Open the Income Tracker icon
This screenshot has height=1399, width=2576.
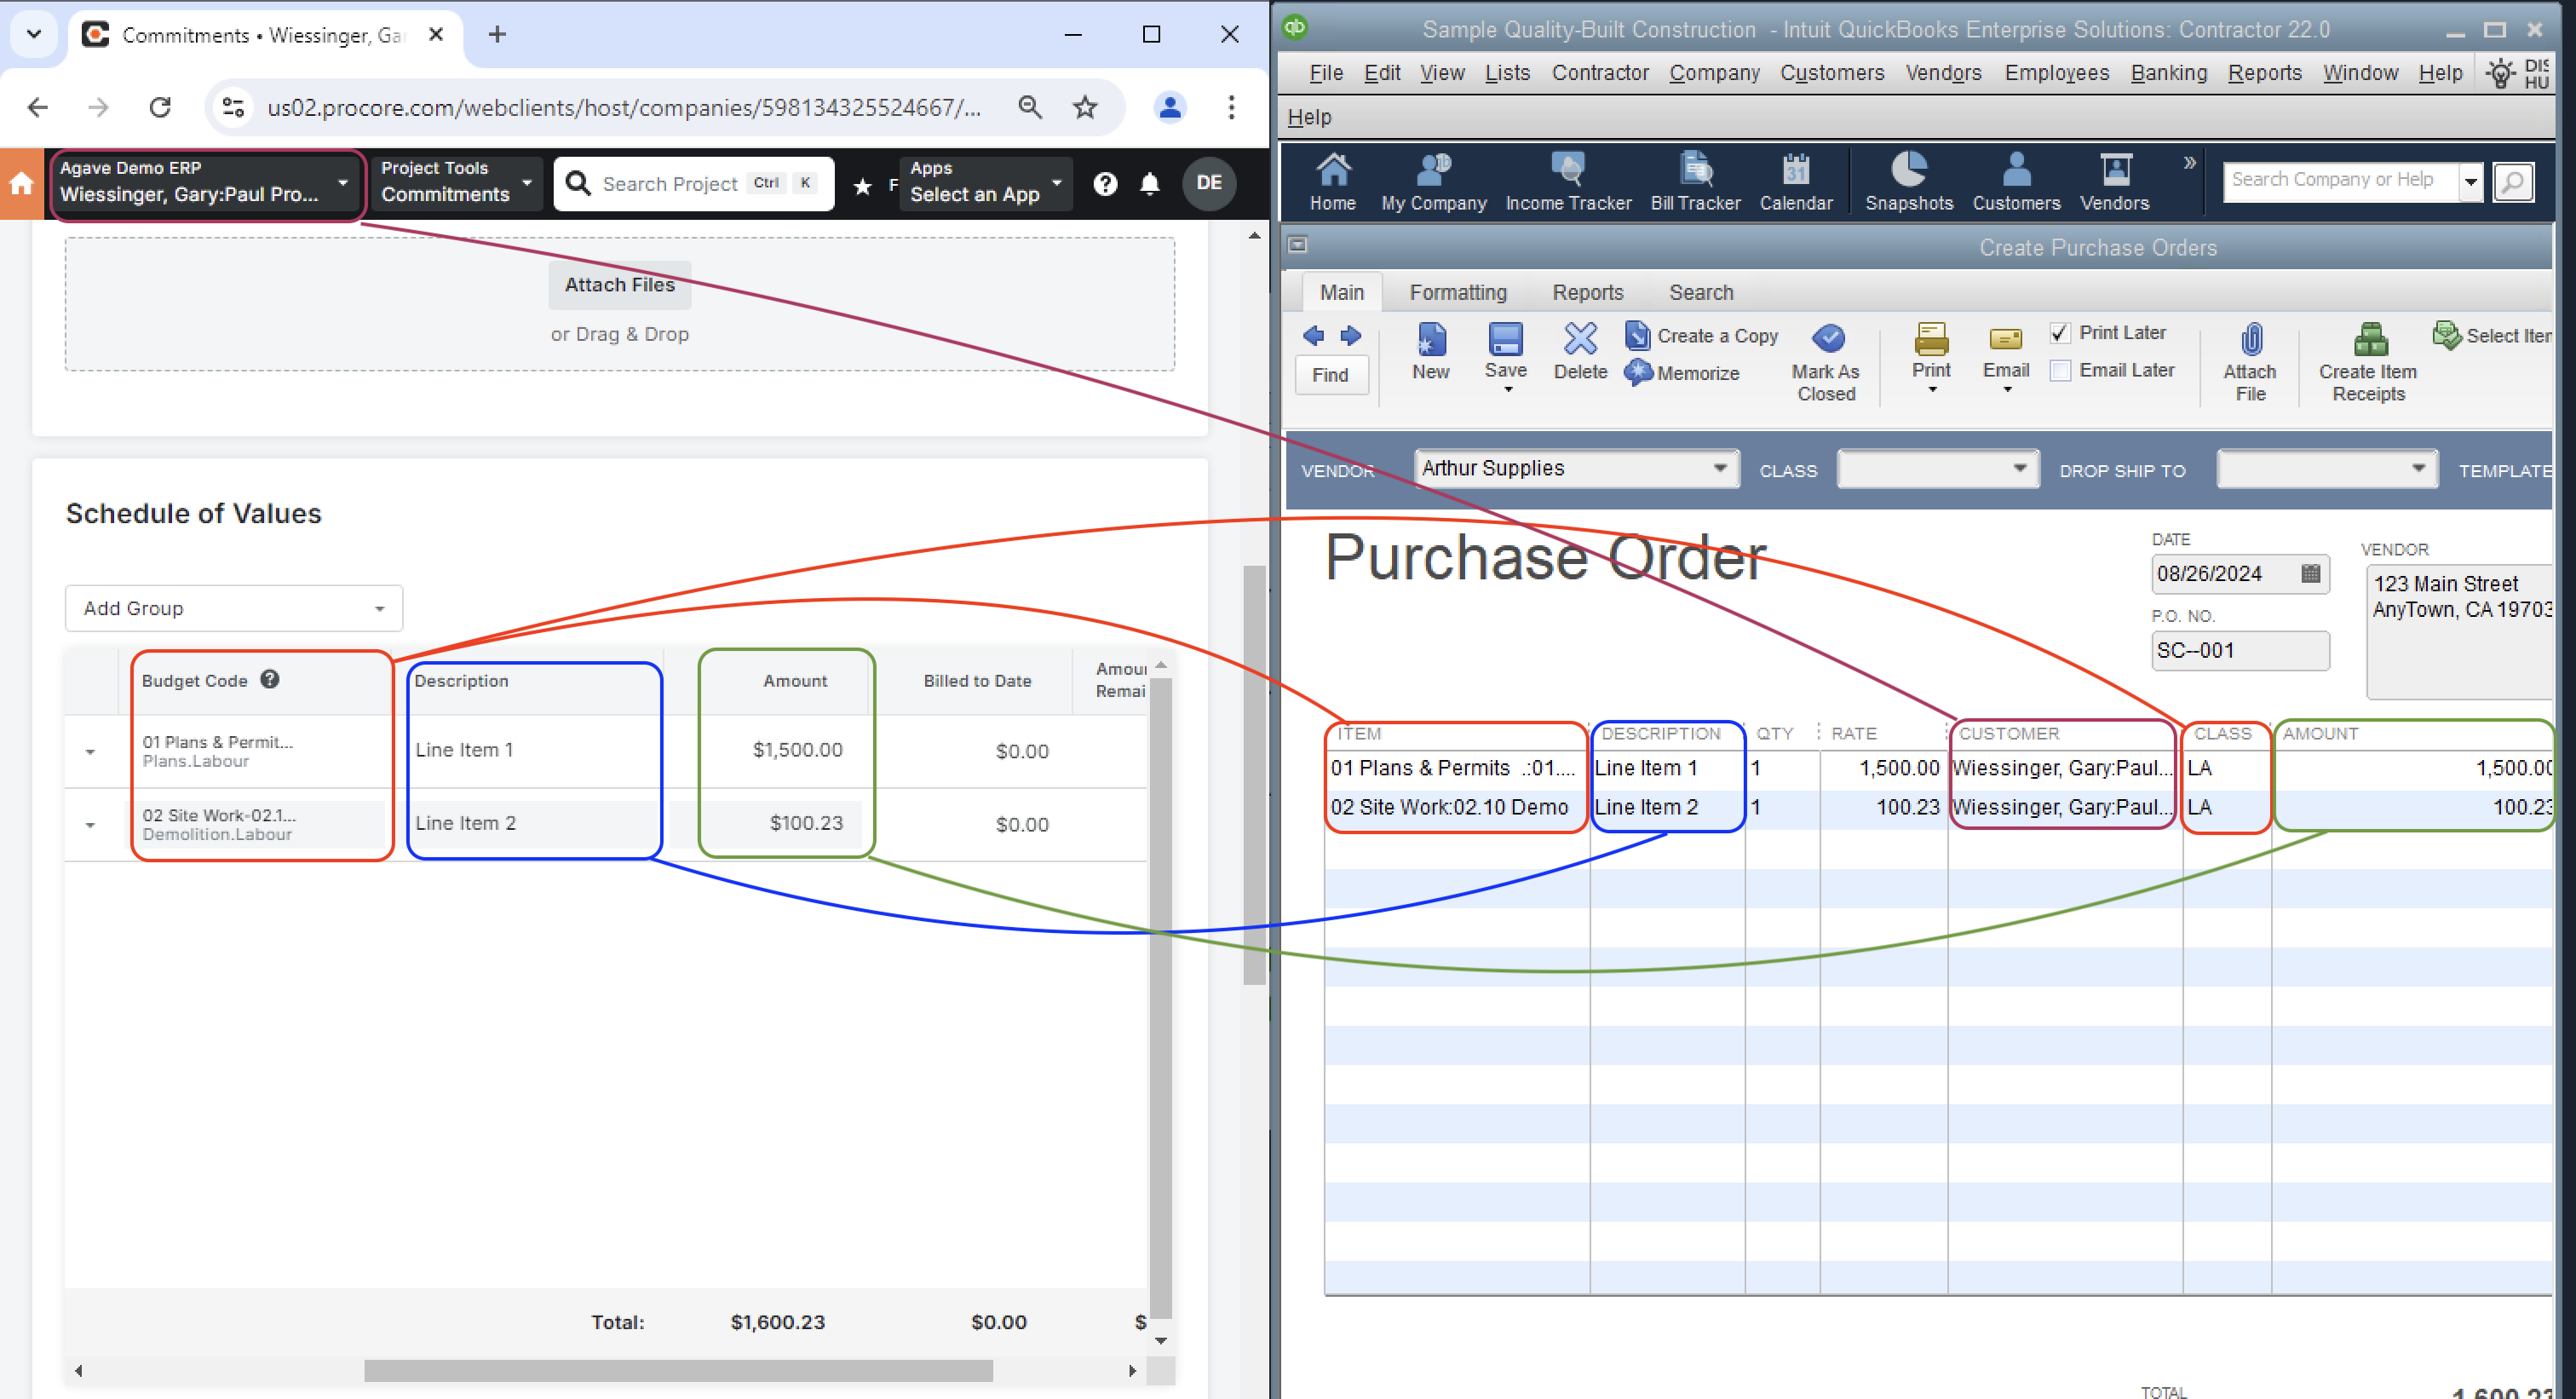coord(1567,181)
